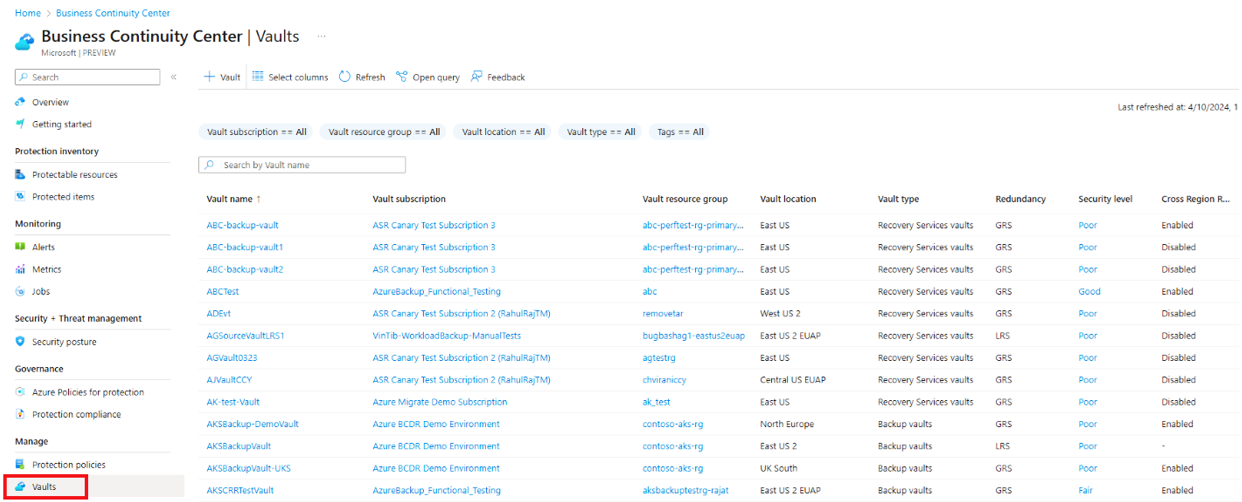Open the ABC-backup-vault link
The height and width of the screenshot is (502, 1242).
pos(242,225)
